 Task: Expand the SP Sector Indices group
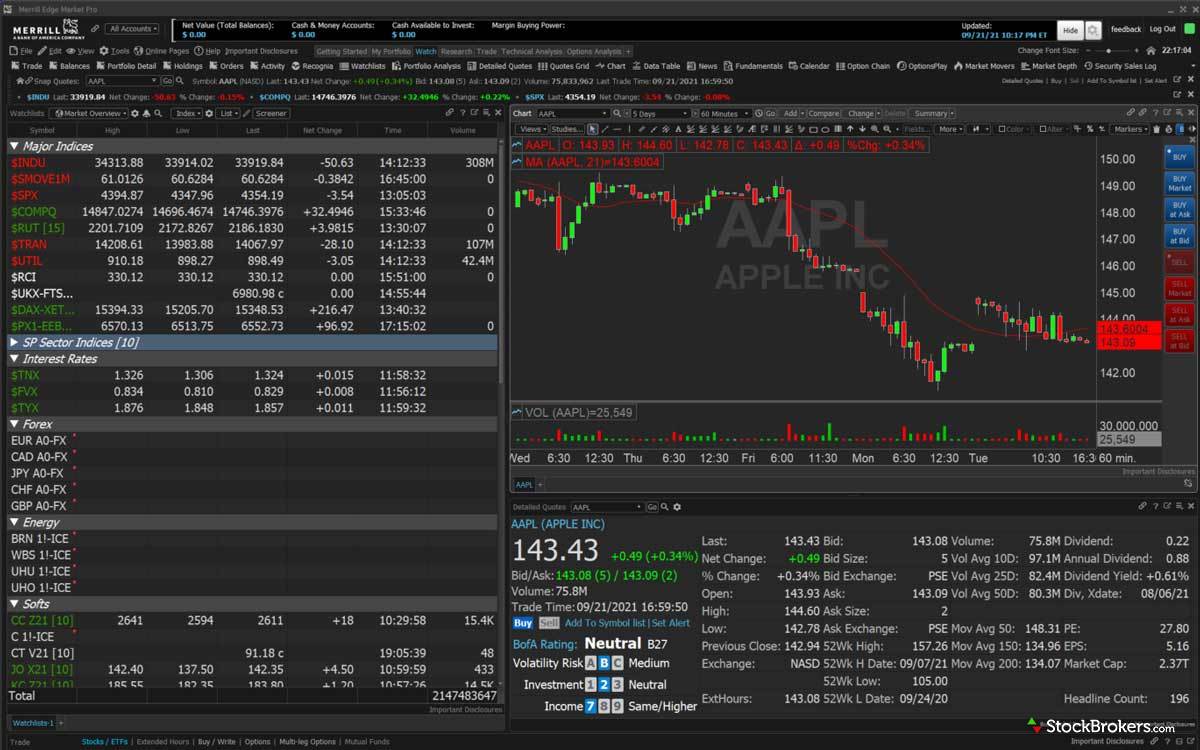(x=14, y=343)
